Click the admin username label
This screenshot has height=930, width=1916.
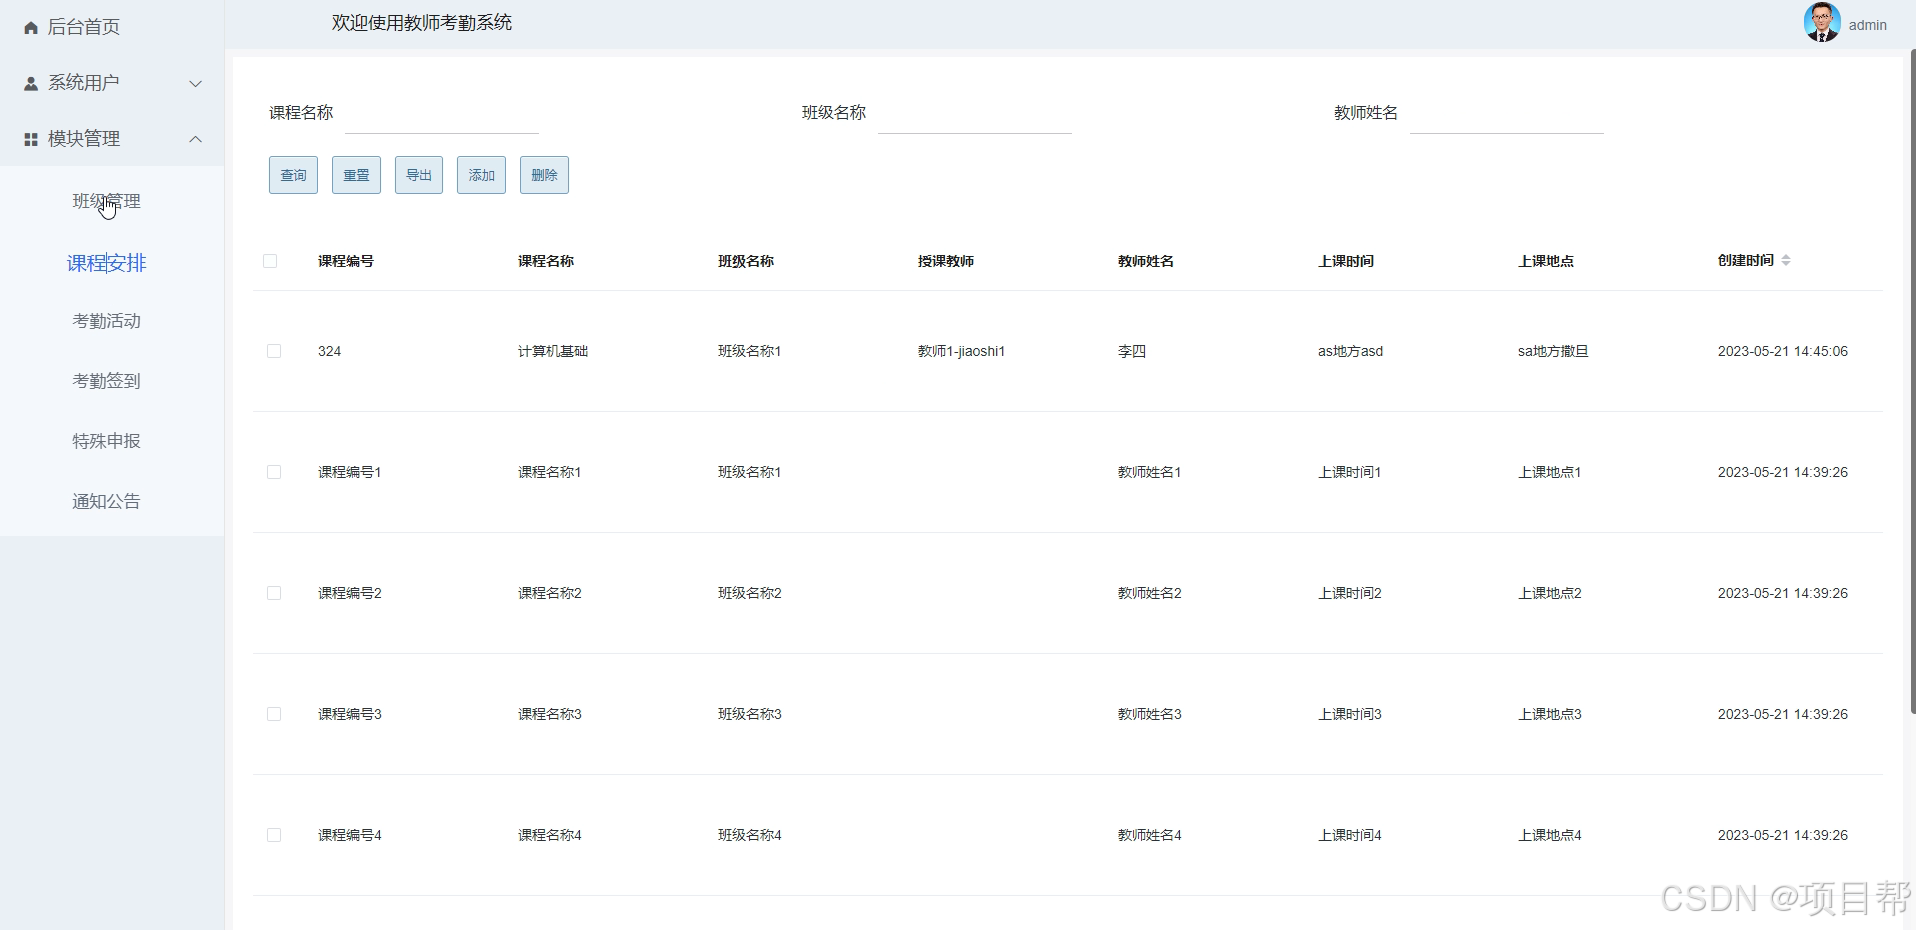[x=1867, y=25]
